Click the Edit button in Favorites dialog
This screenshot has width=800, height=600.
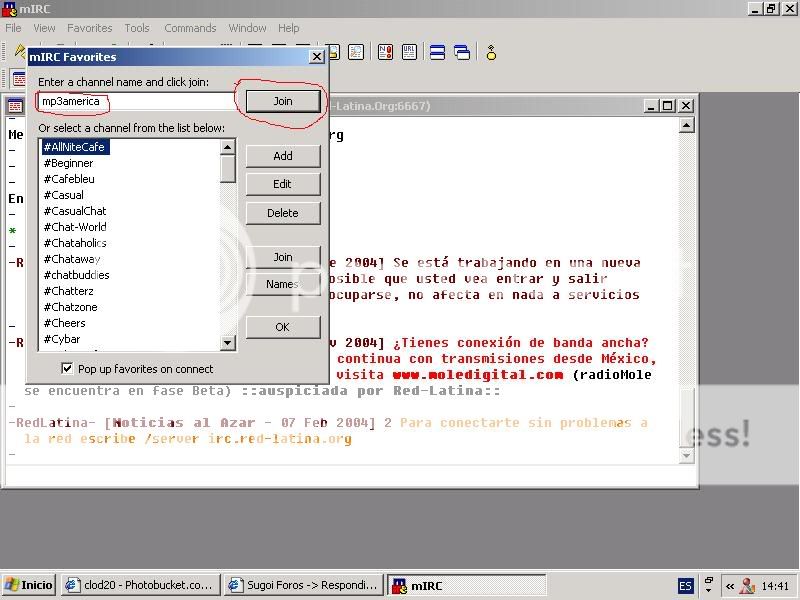click(283, 184)
